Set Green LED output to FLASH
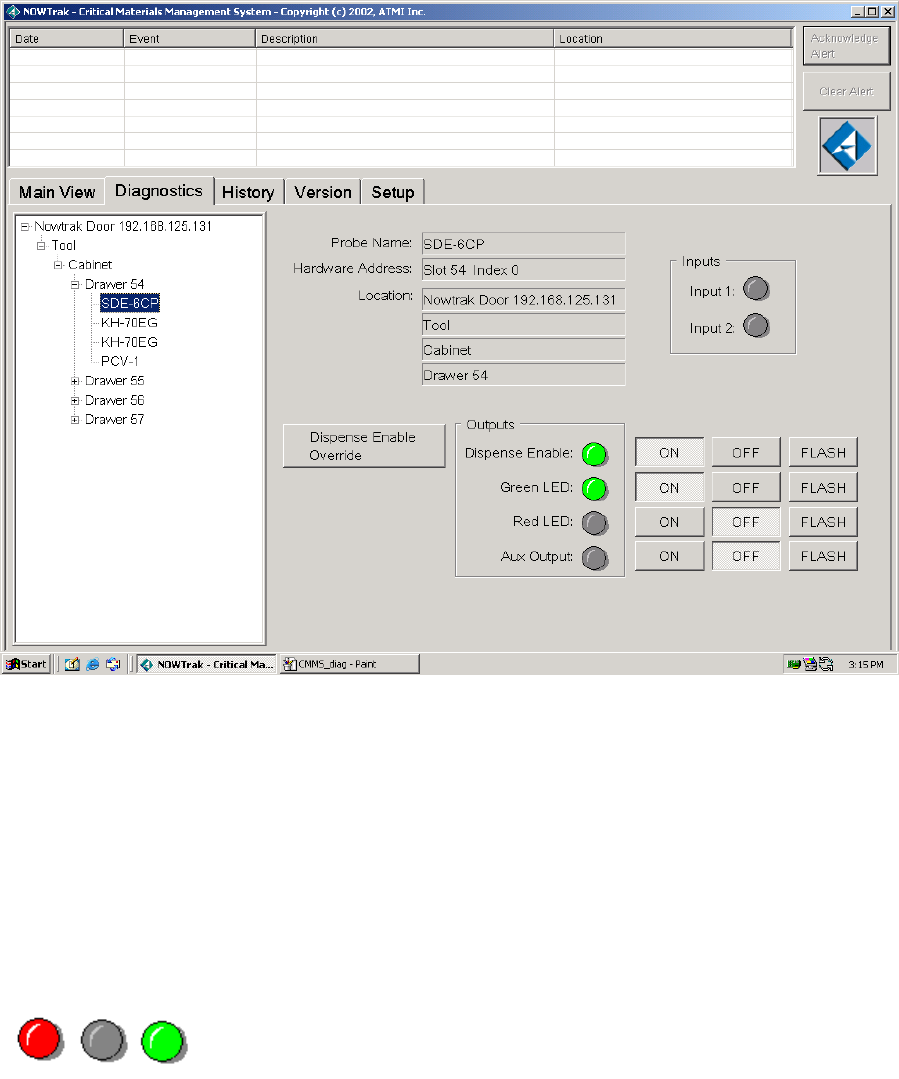Image resolution: width=899 pixels, height=1079 pixels. pyautogui.click(x=823, y=487)
